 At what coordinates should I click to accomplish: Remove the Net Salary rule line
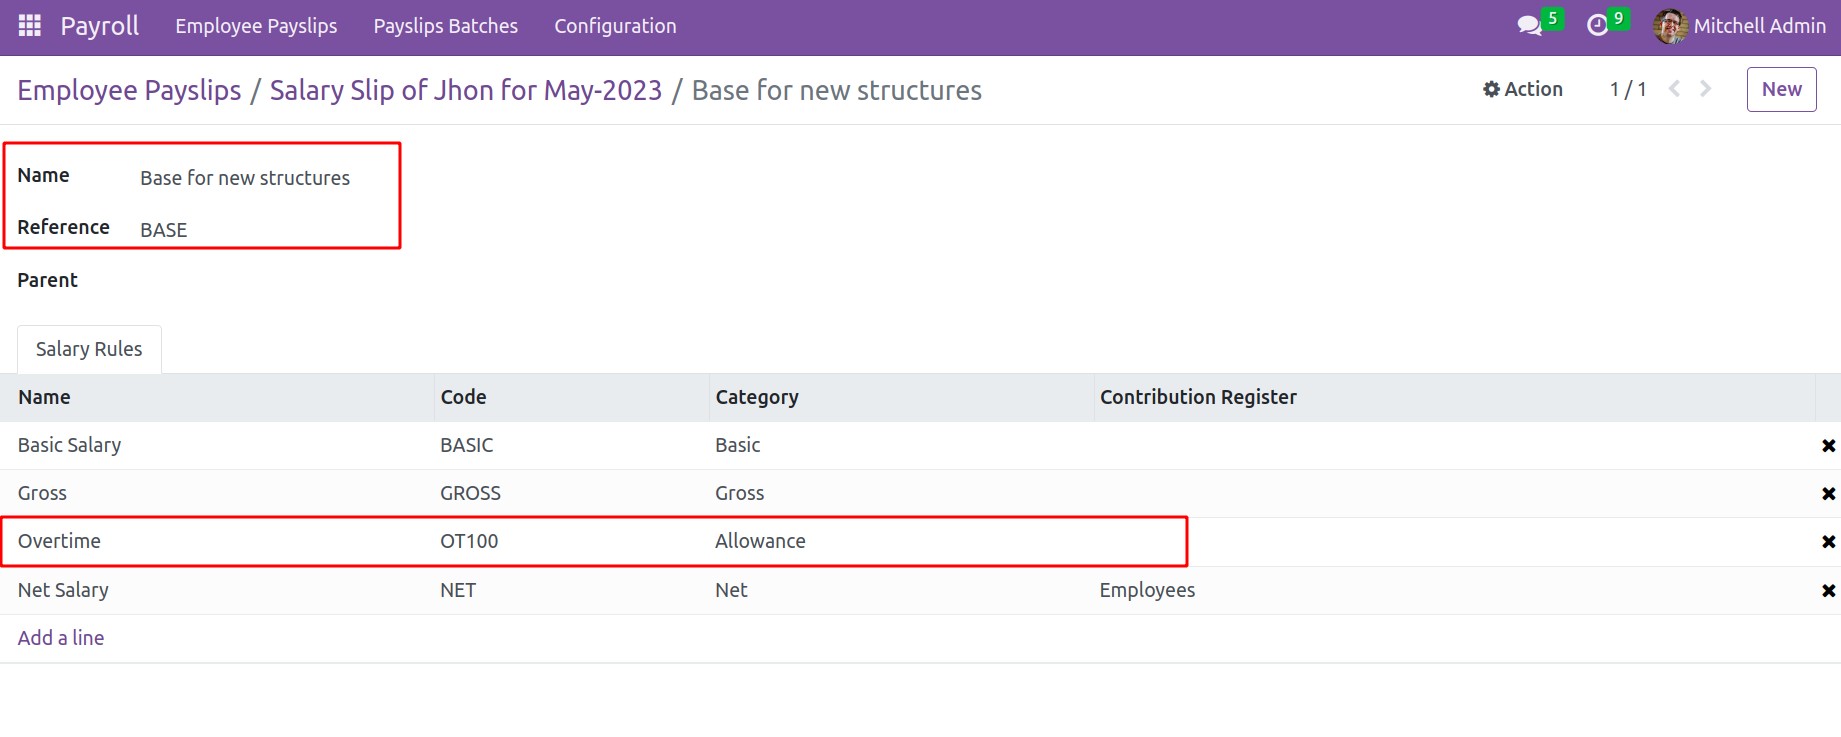(1828, 591)
